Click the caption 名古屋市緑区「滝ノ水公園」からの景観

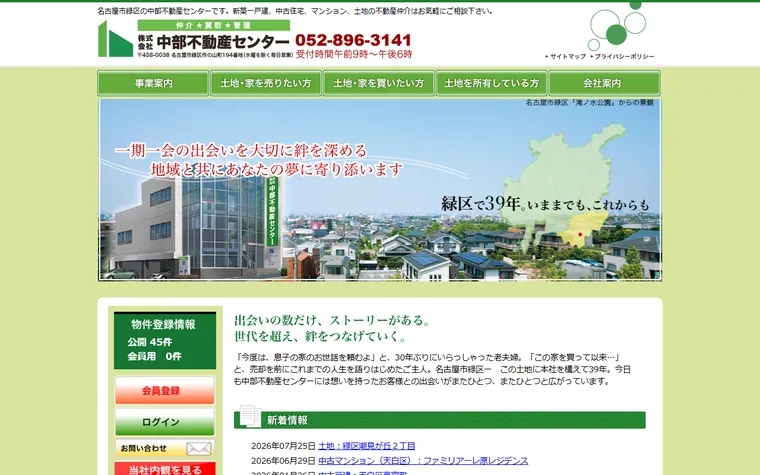(x=589, y=103)
